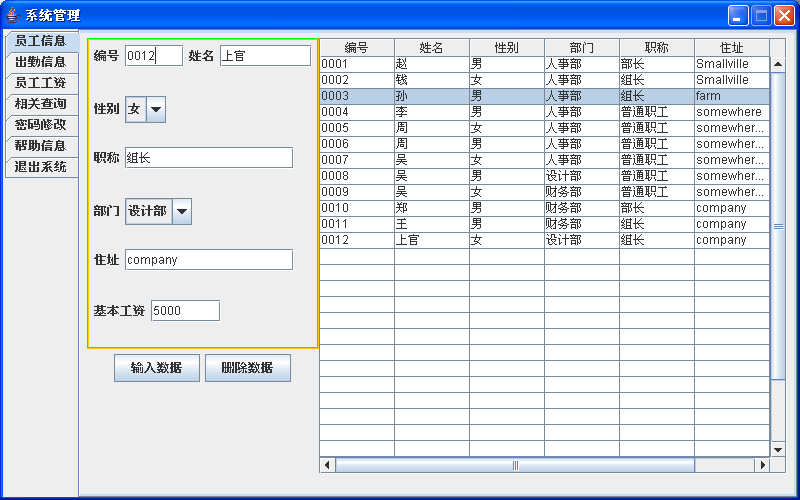Click the name 王 in the table

click(432, 224)
